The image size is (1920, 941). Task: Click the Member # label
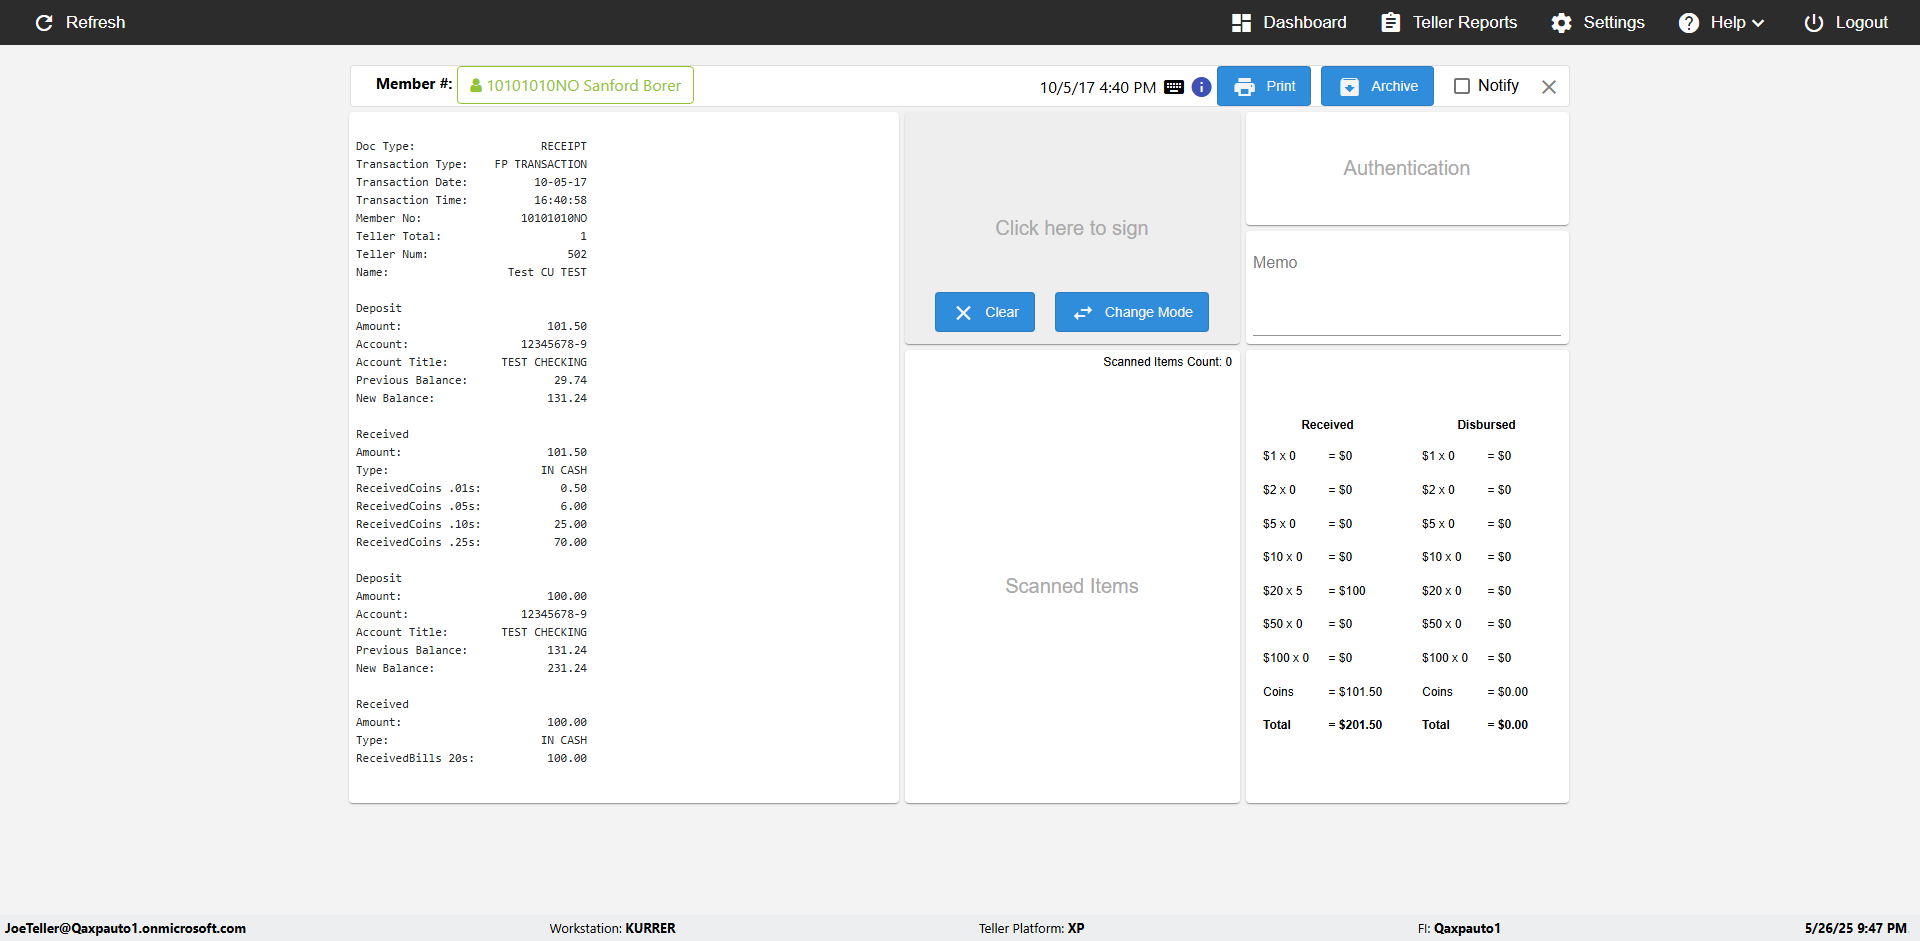point(414,84)
